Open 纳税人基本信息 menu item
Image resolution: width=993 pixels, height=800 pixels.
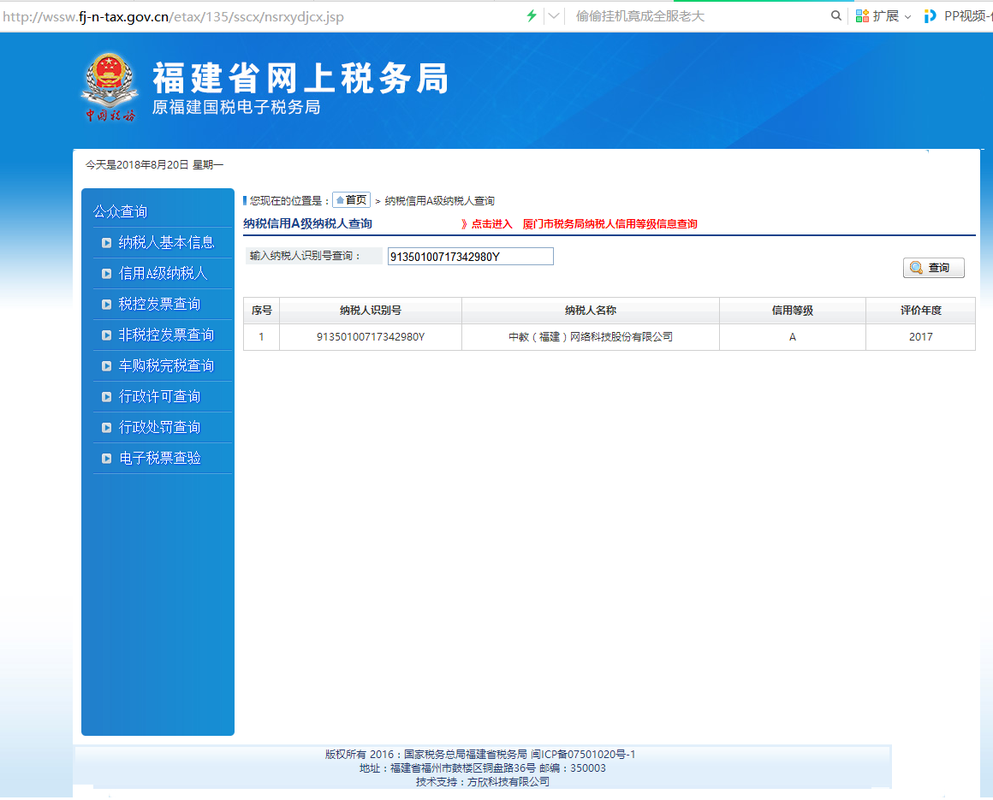166,243
